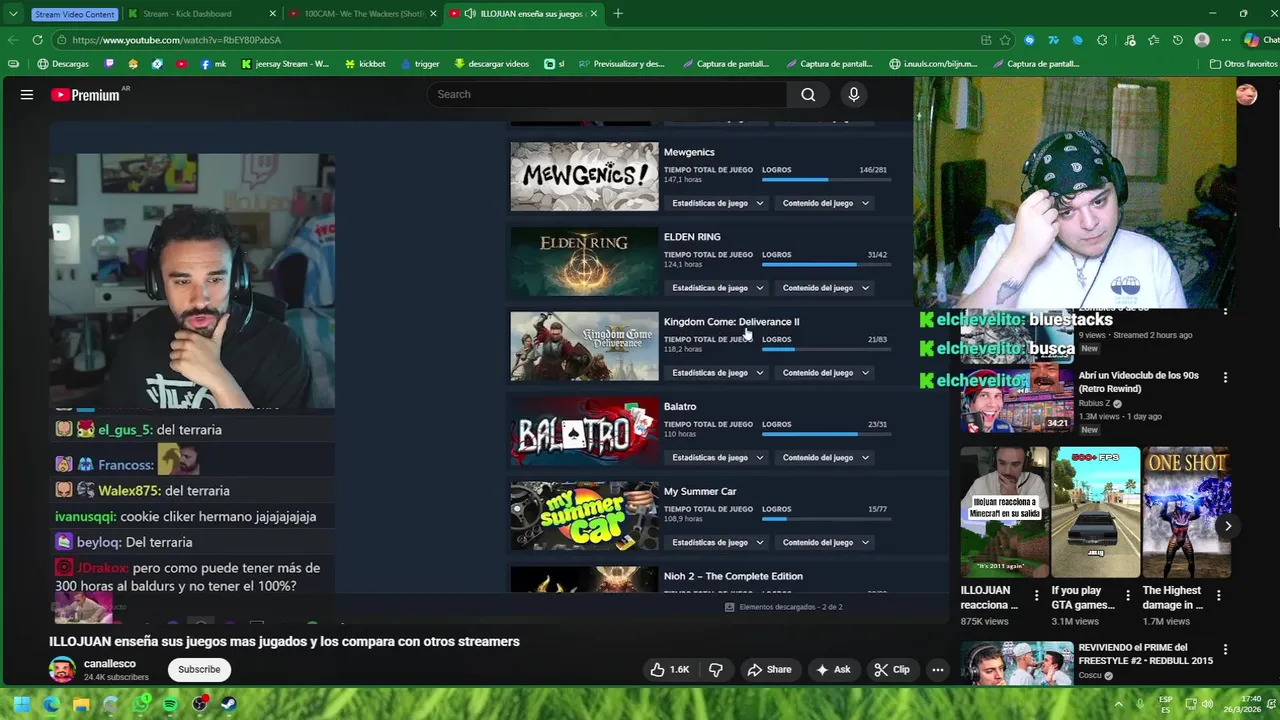Dislike the video

click(x=716, y=670)
